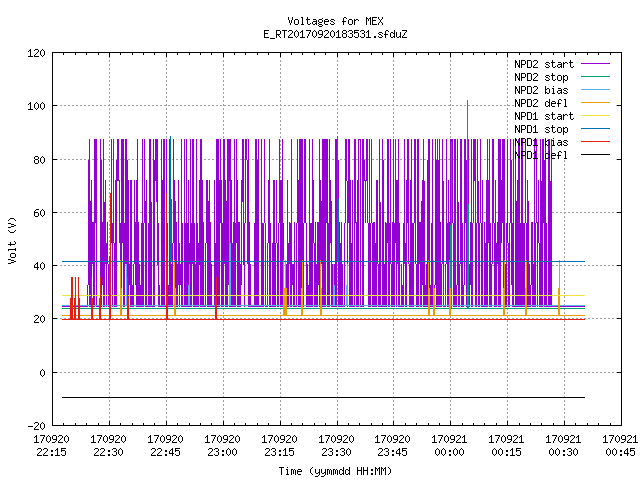The image size is (640, 480).
Task: Click the x-axis tick 170920 23:45
Action: [393, 446]
